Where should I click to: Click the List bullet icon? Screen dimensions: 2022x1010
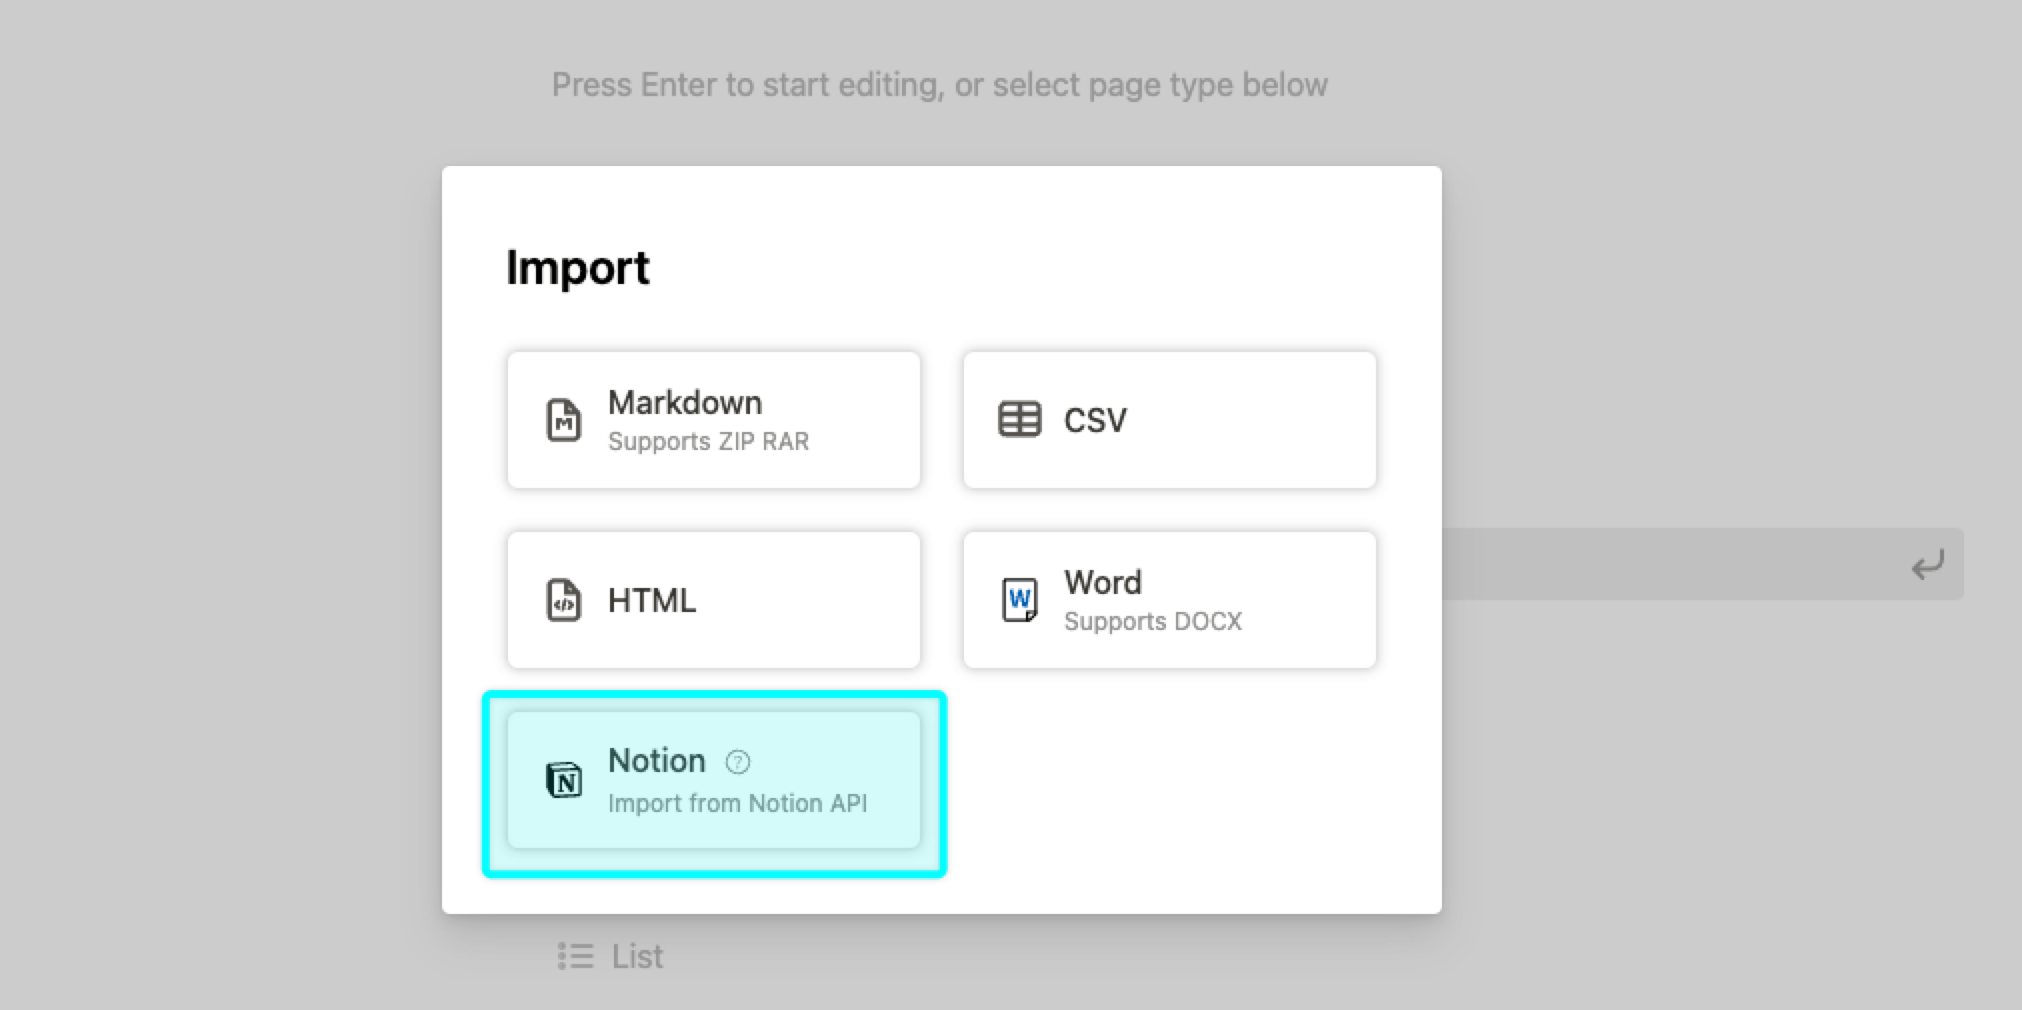[x=575, y=956]
